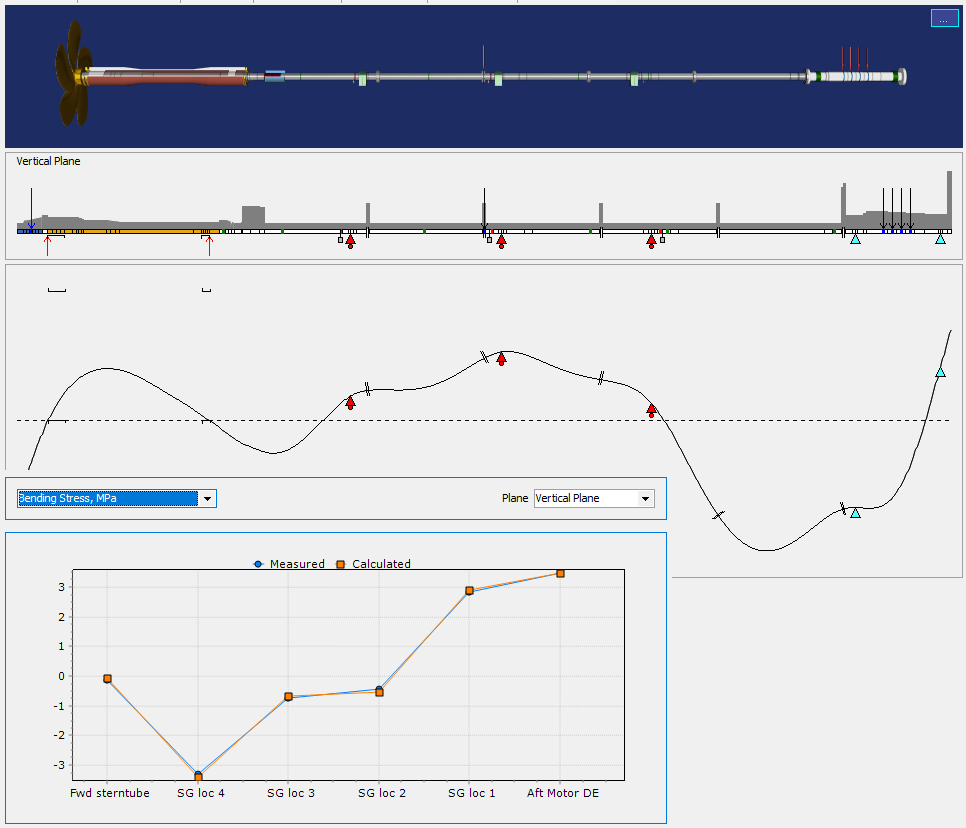Click the Bending Stress text field
The width and height of the screenshot is (966, 828).
pyautogui.click(x=107, y=498)
